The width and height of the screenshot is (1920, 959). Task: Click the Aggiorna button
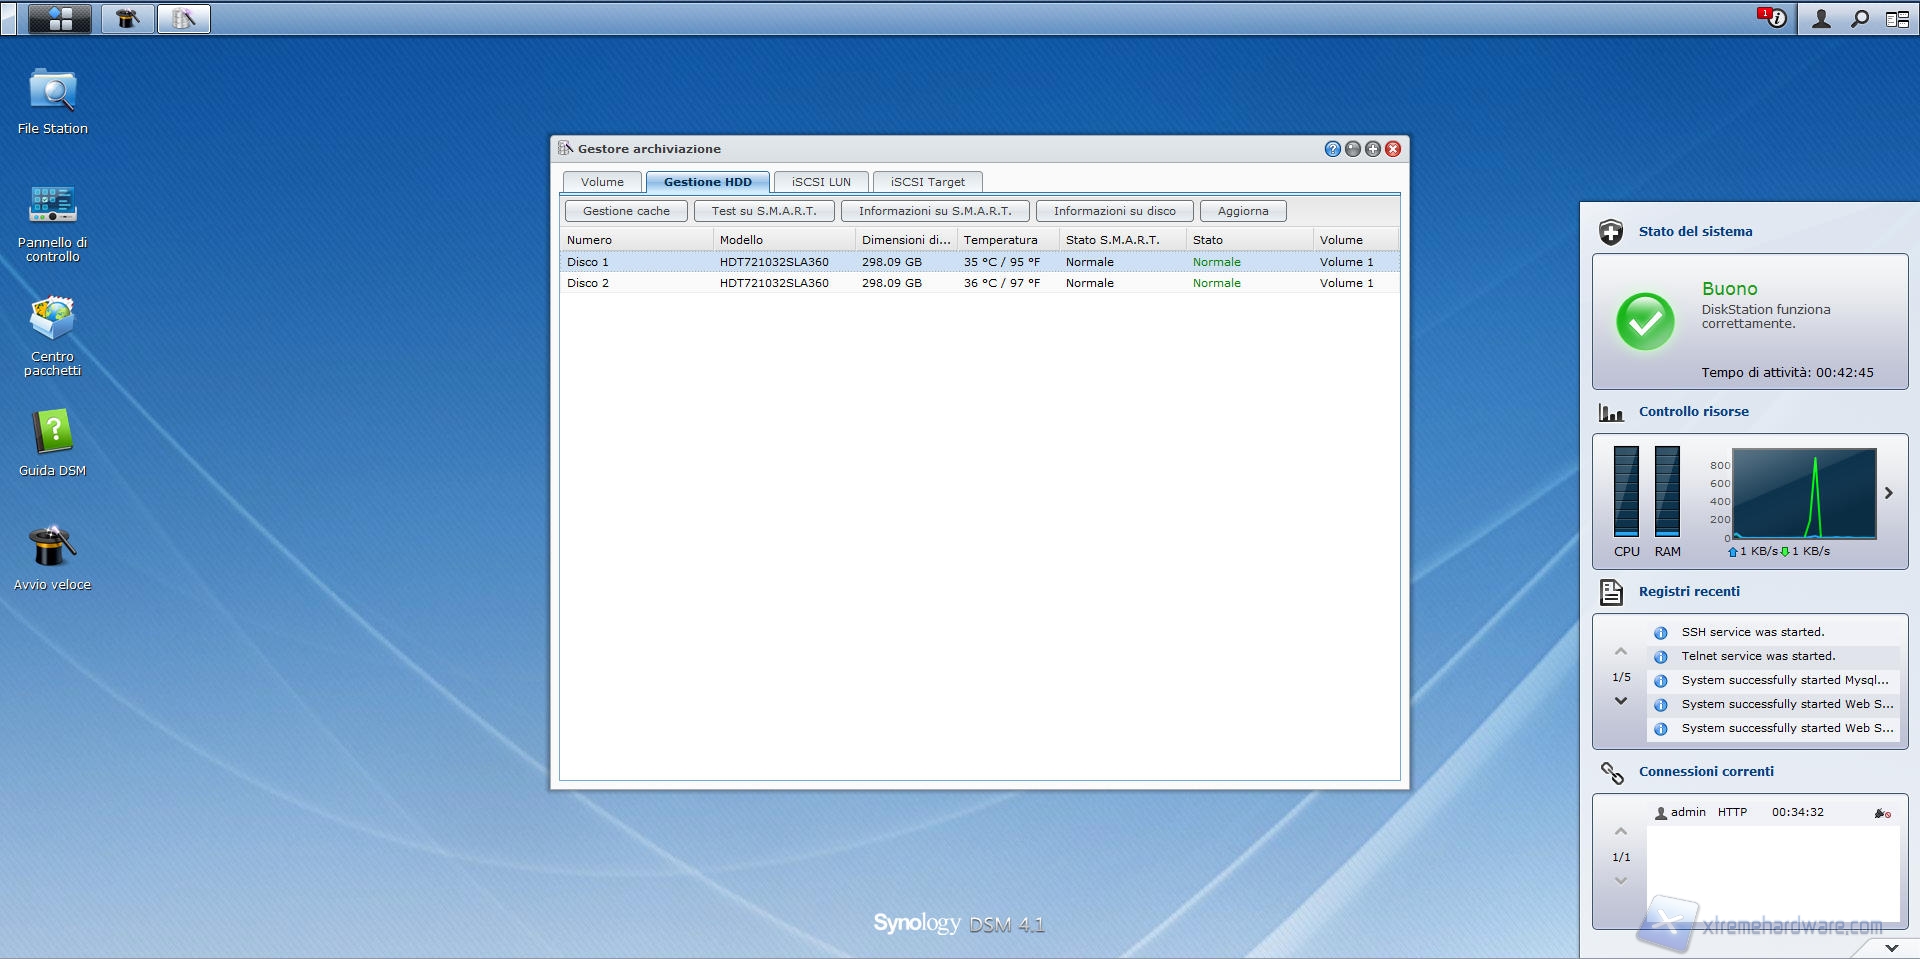point(1243,211)
